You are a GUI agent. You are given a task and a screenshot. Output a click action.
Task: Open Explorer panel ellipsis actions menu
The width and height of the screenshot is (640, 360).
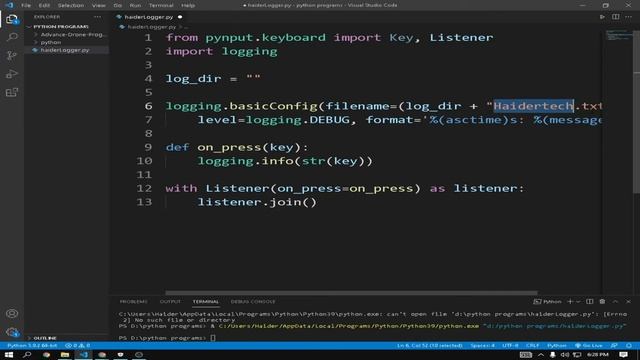click(x=97, y=17)
